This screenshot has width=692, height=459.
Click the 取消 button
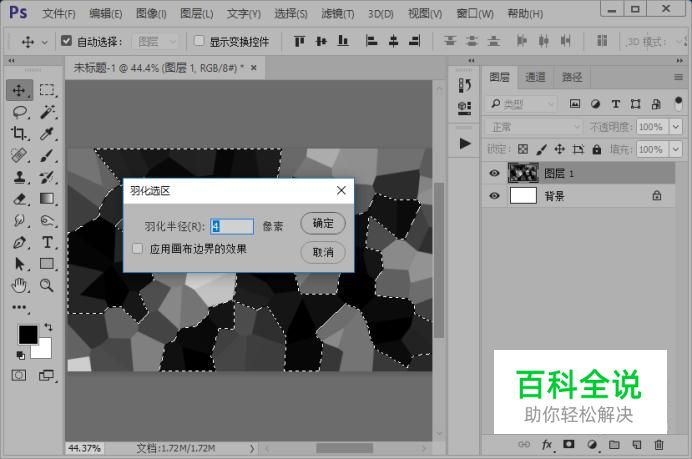(323, 252)
